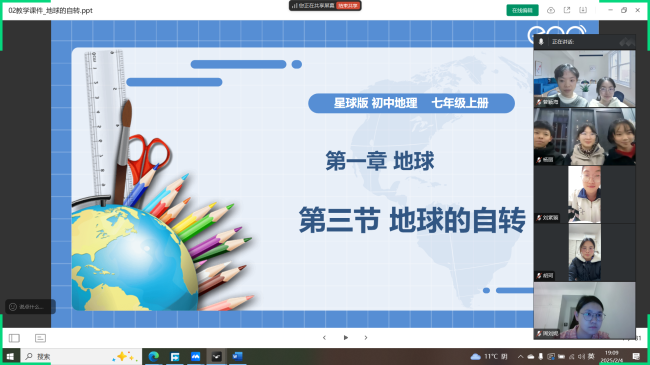Toggle the thumbnail sidebar panel icon
Image resolution: width=650 pixels, height=365 pixels.
(14, 338)
